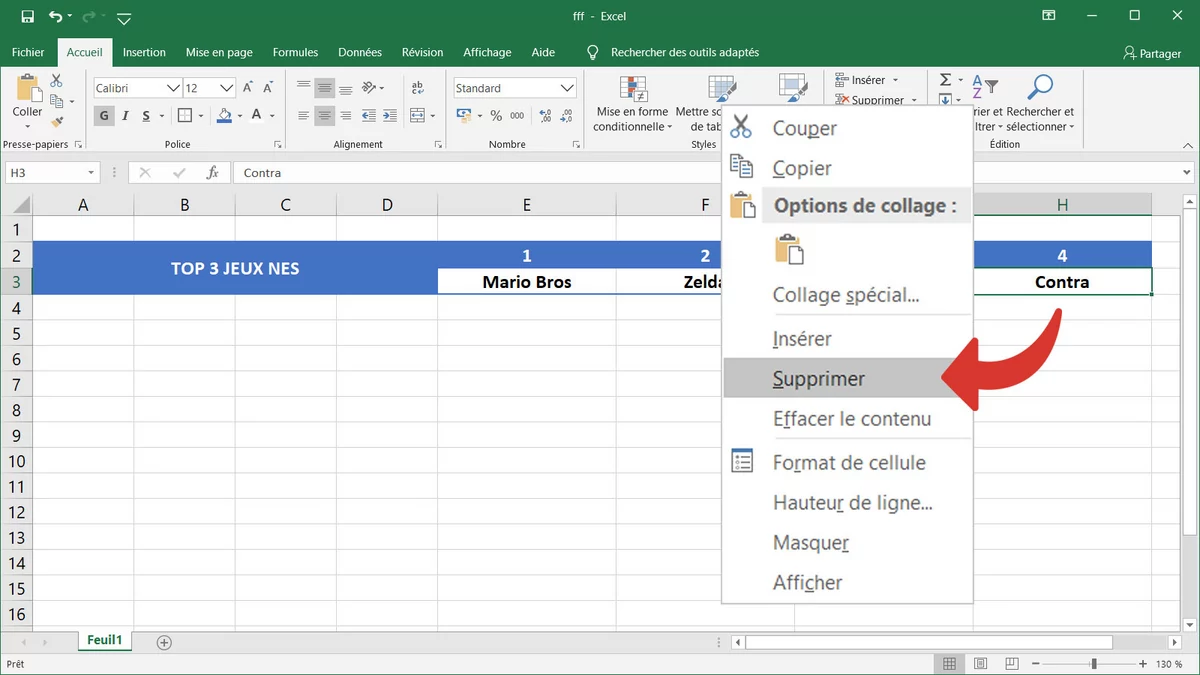Open the Customize Quick Access Toolbar dropdown

click(124, 18)
